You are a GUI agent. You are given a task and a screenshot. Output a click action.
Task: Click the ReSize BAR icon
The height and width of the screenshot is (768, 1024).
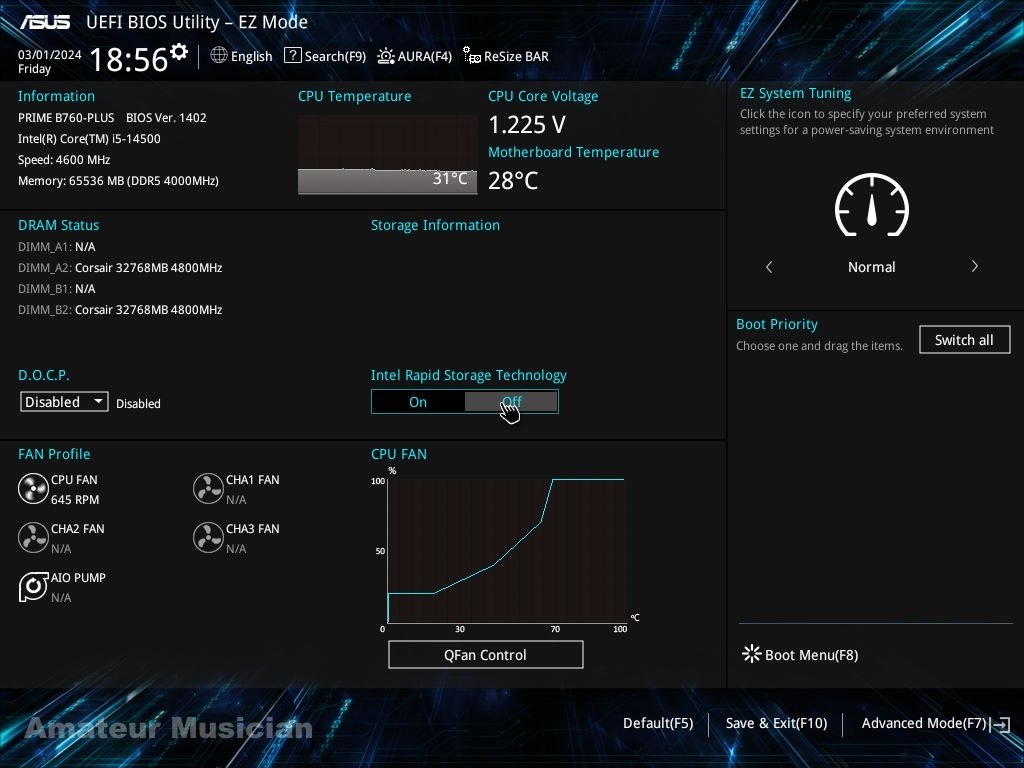tap(472, 56)
